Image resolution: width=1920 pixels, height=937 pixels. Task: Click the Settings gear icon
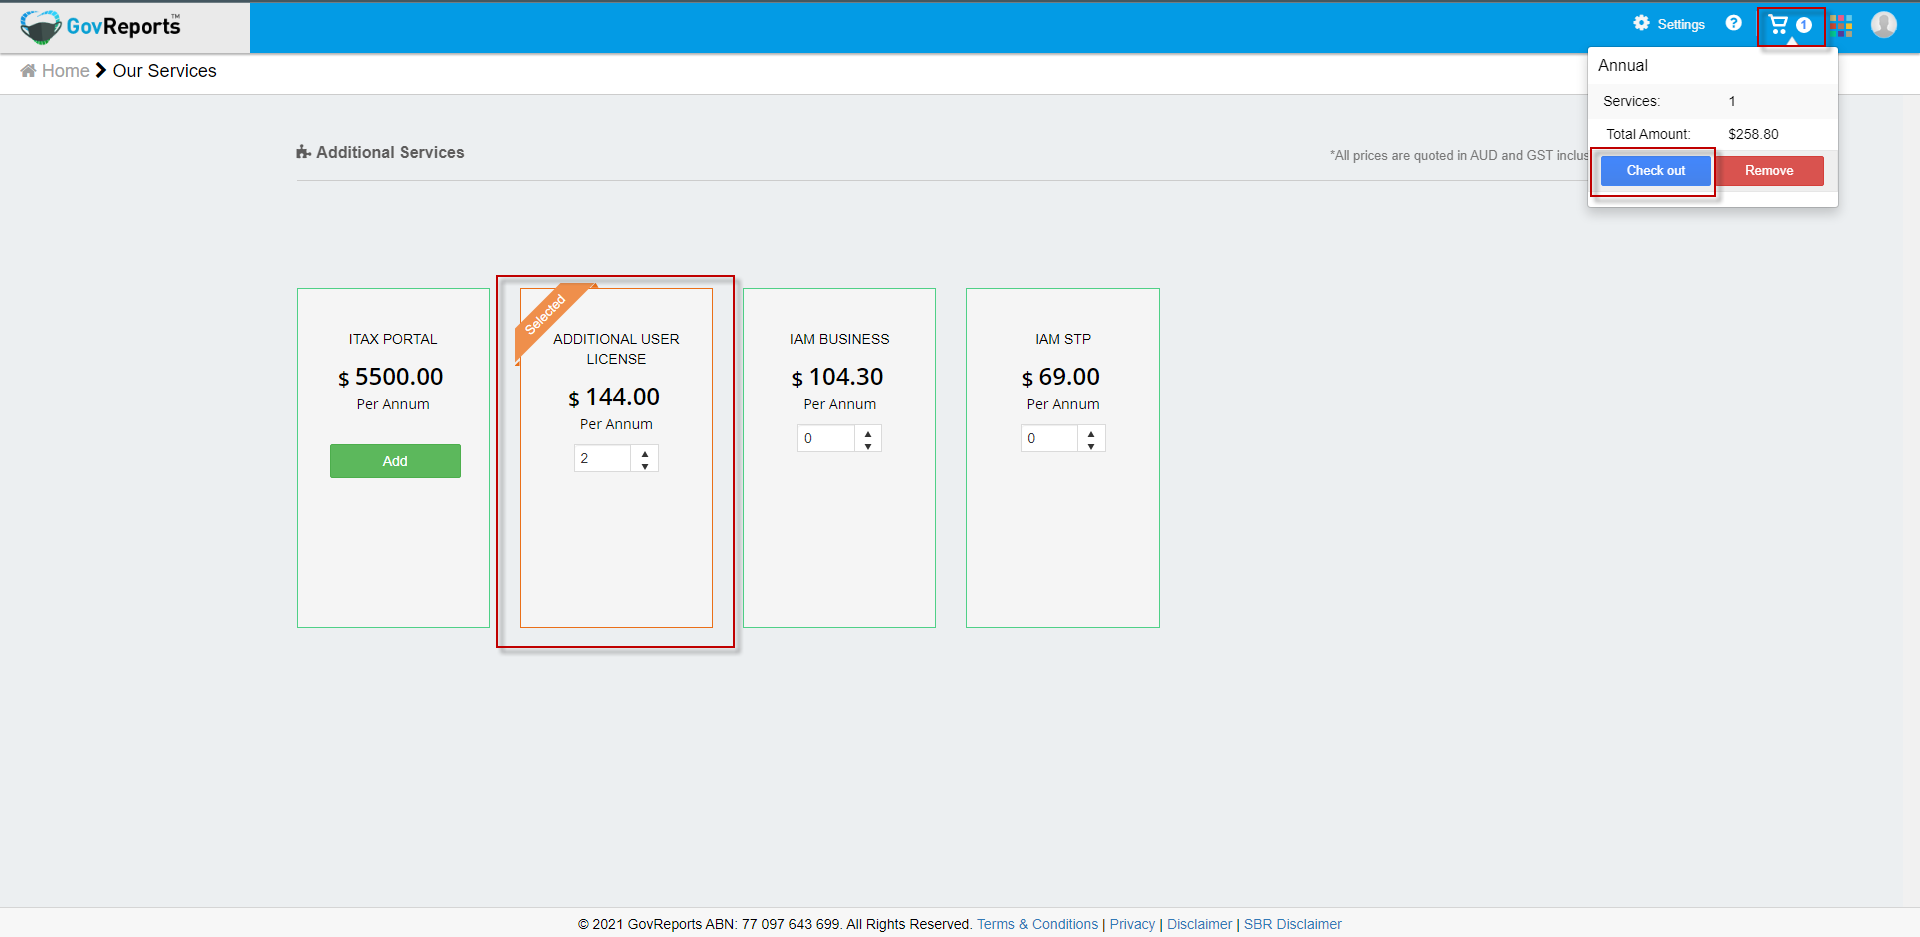tap(1641, 23)
